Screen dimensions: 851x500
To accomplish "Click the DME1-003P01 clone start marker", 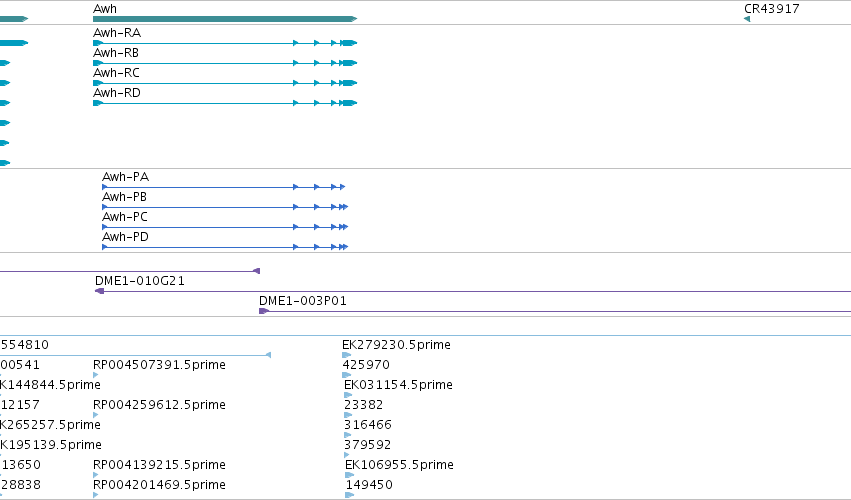I will coord(264,311).
